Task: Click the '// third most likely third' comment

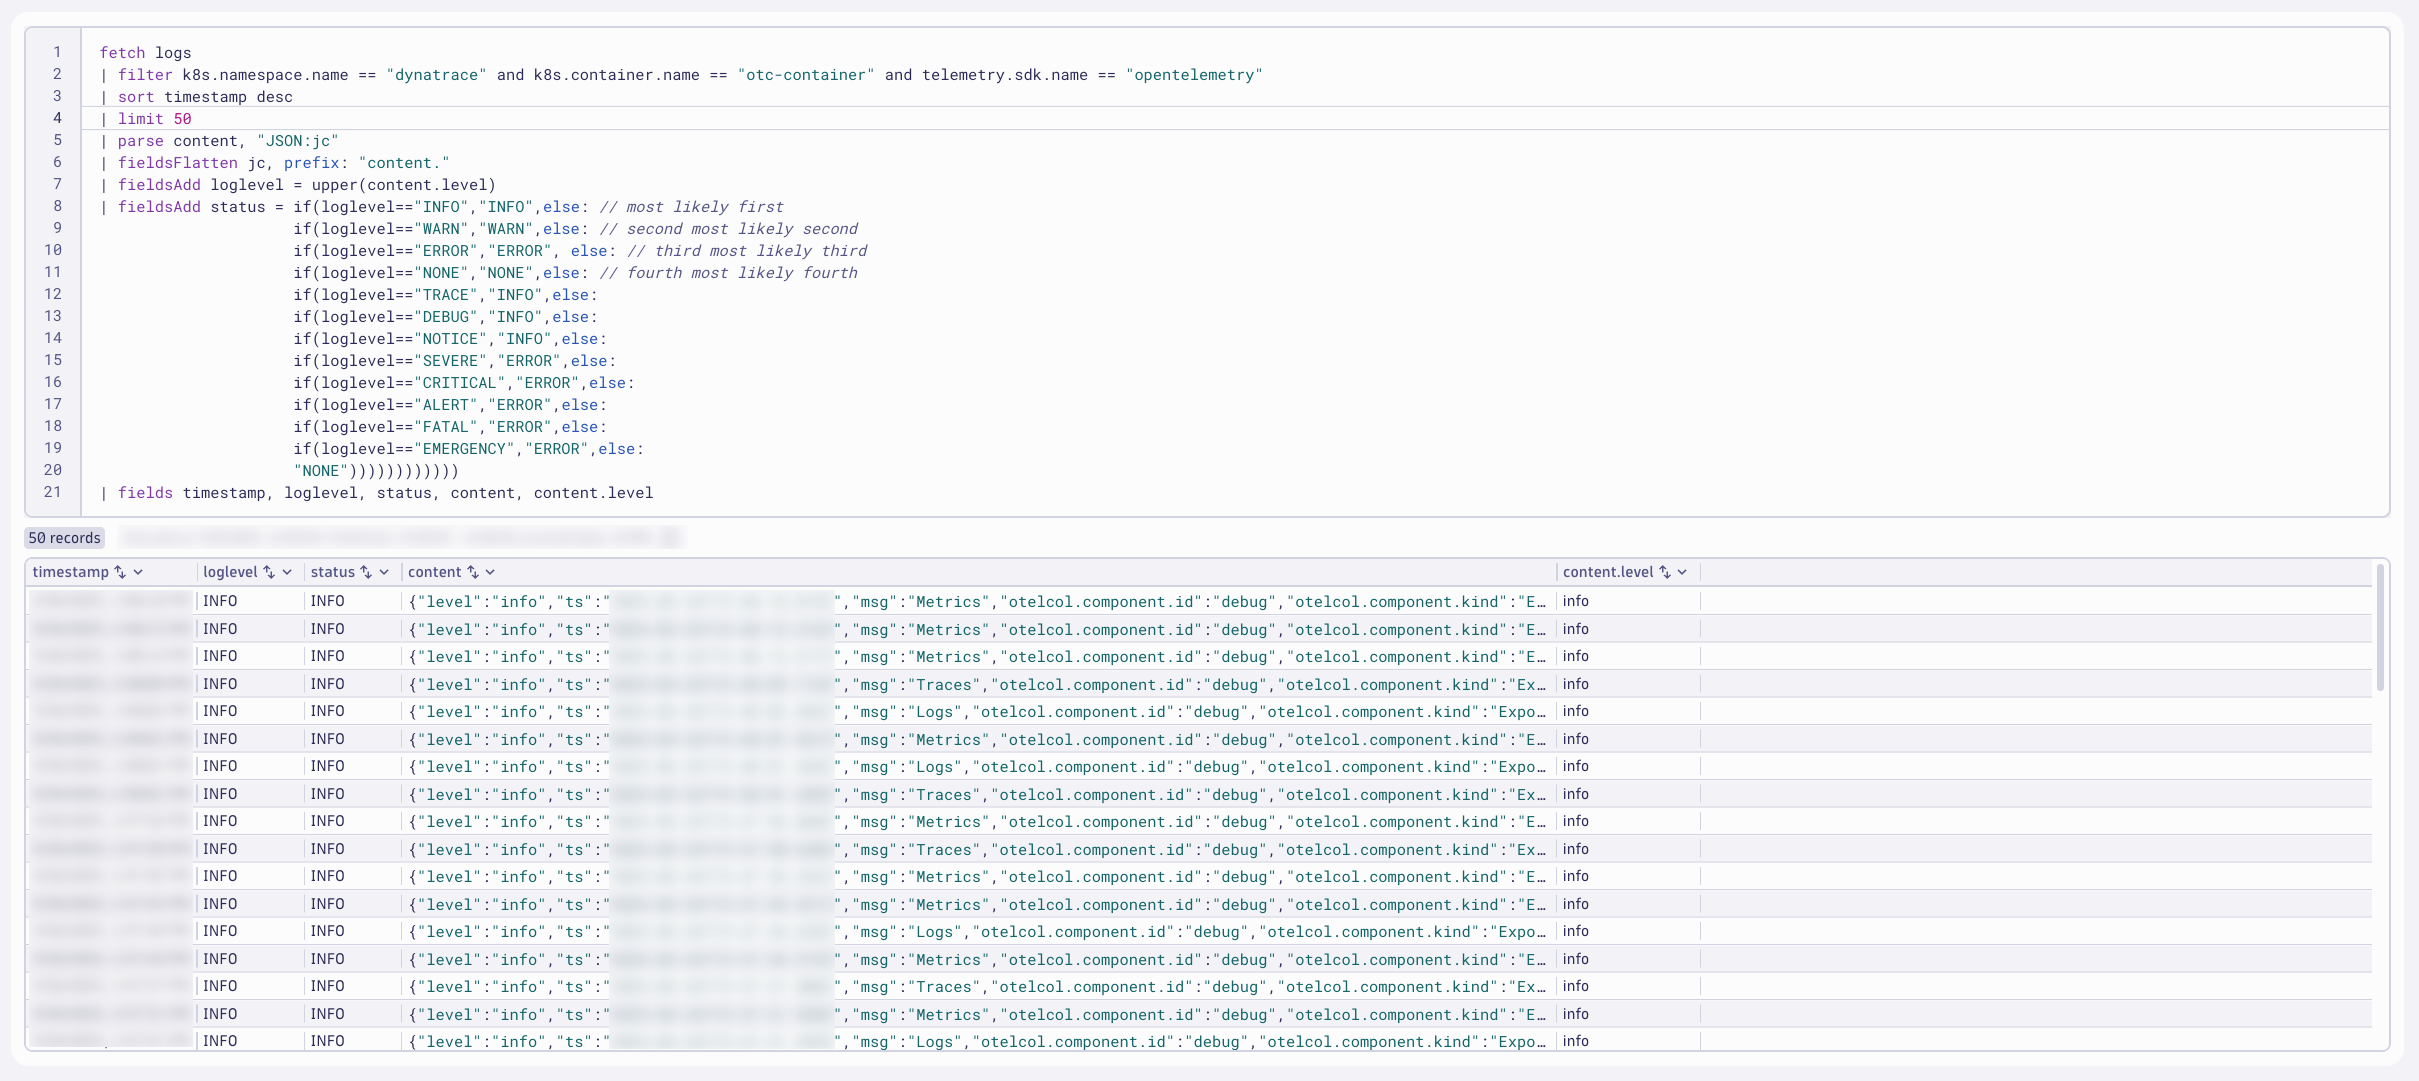Action: (747, 251)
